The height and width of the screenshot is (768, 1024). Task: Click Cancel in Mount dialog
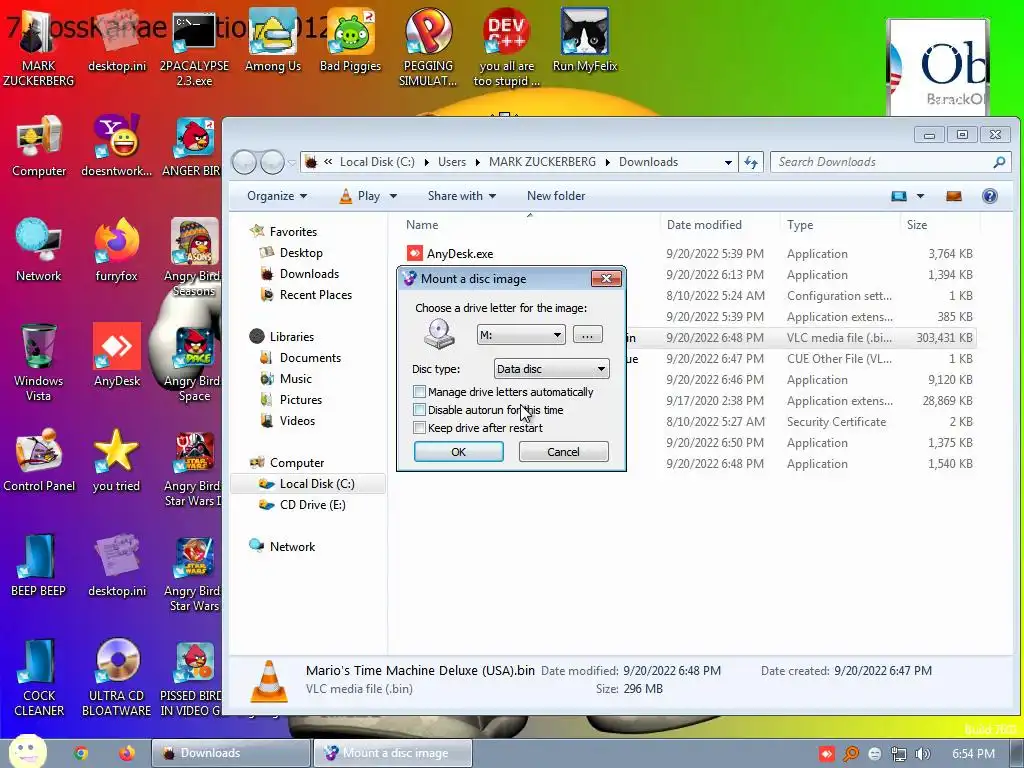(x=563, y=452)
